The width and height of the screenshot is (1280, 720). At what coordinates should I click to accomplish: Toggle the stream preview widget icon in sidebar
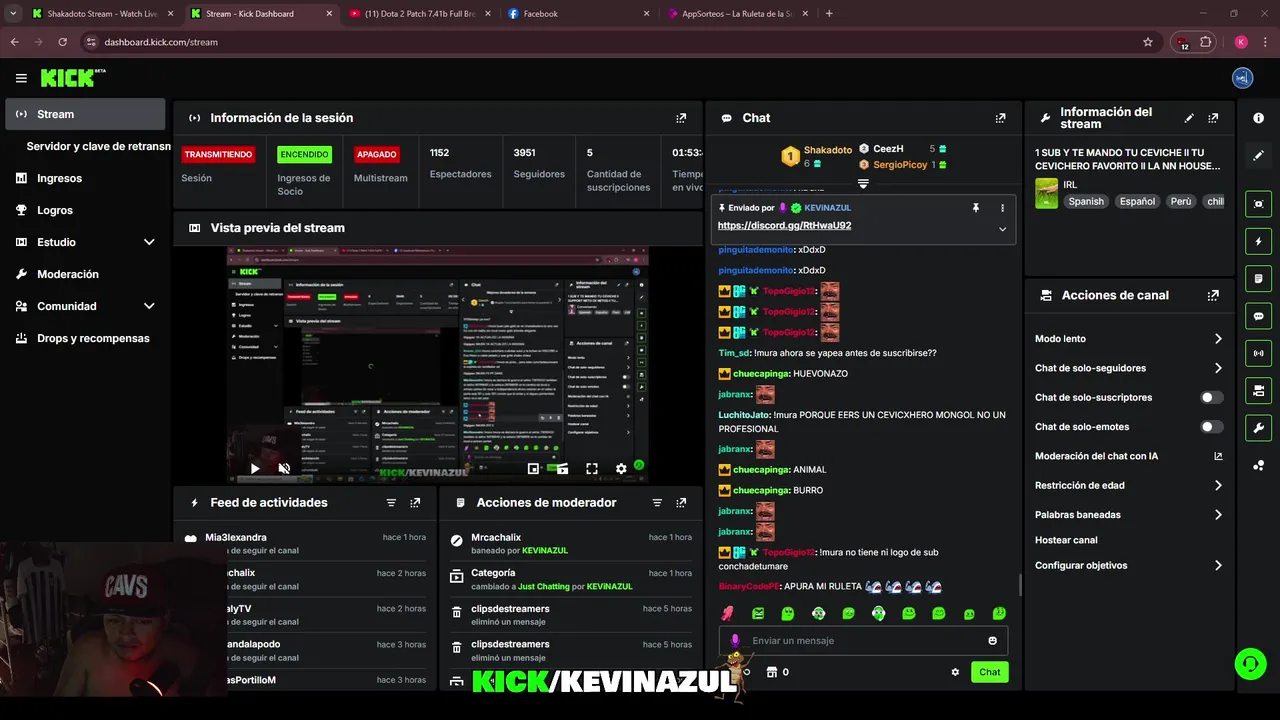1258,204
